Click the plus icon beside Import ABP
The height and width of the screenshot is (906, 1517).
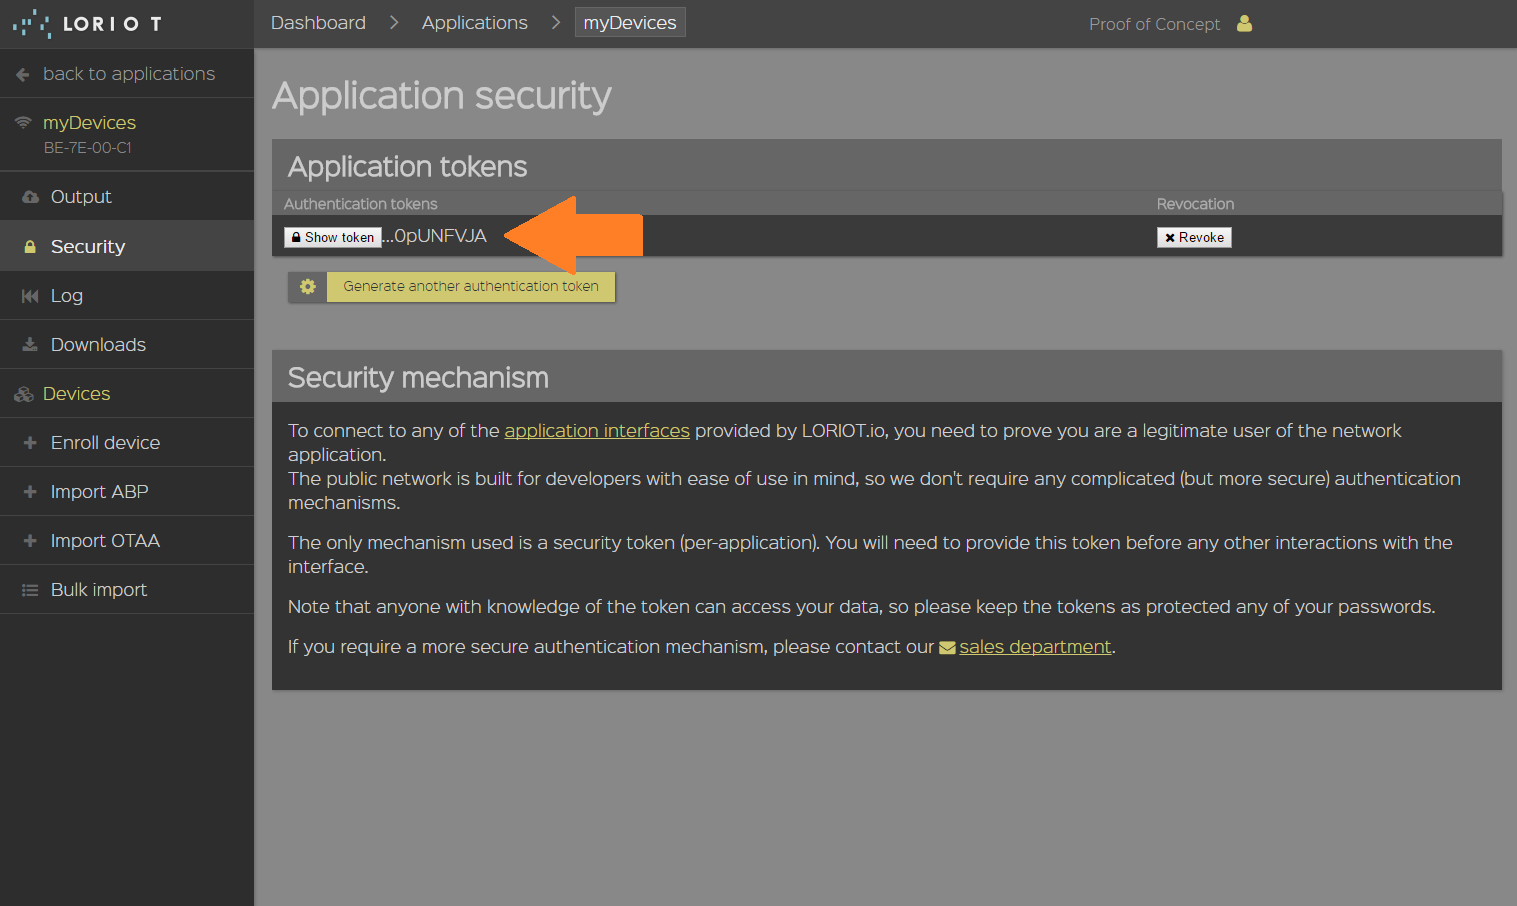pos(30,492)
